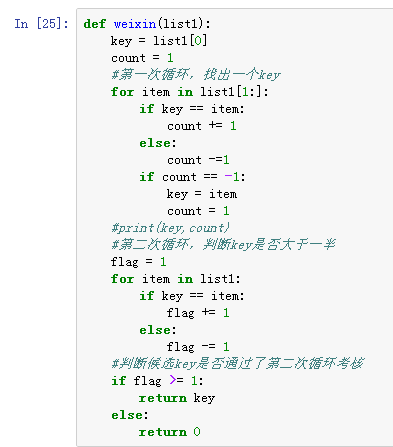Click the line for item in list1[1:]:
This screenshot has height=447, width=393.
pos(190,92)
